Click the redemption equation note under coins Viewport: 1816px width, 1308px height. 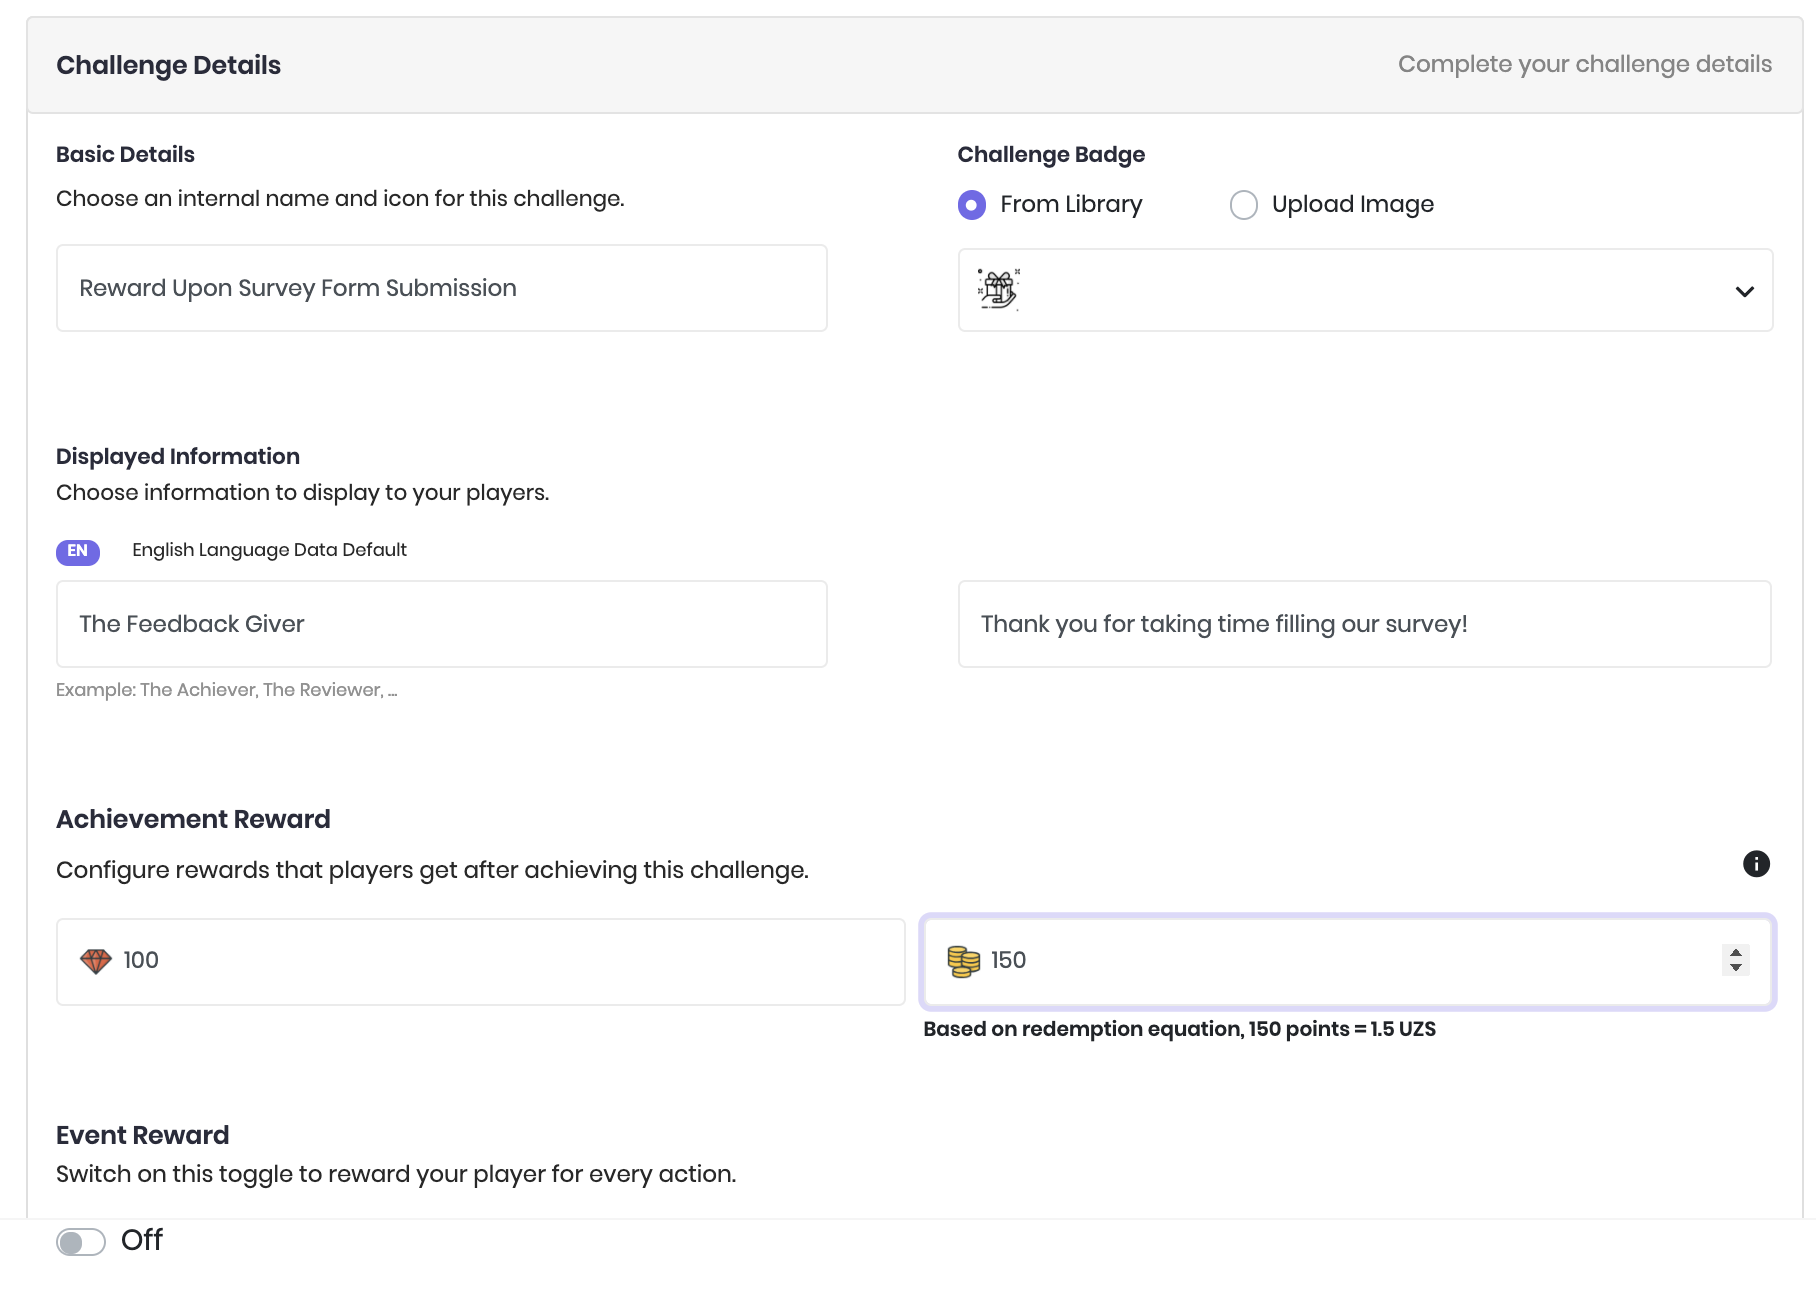[x=1179, y=1029]
